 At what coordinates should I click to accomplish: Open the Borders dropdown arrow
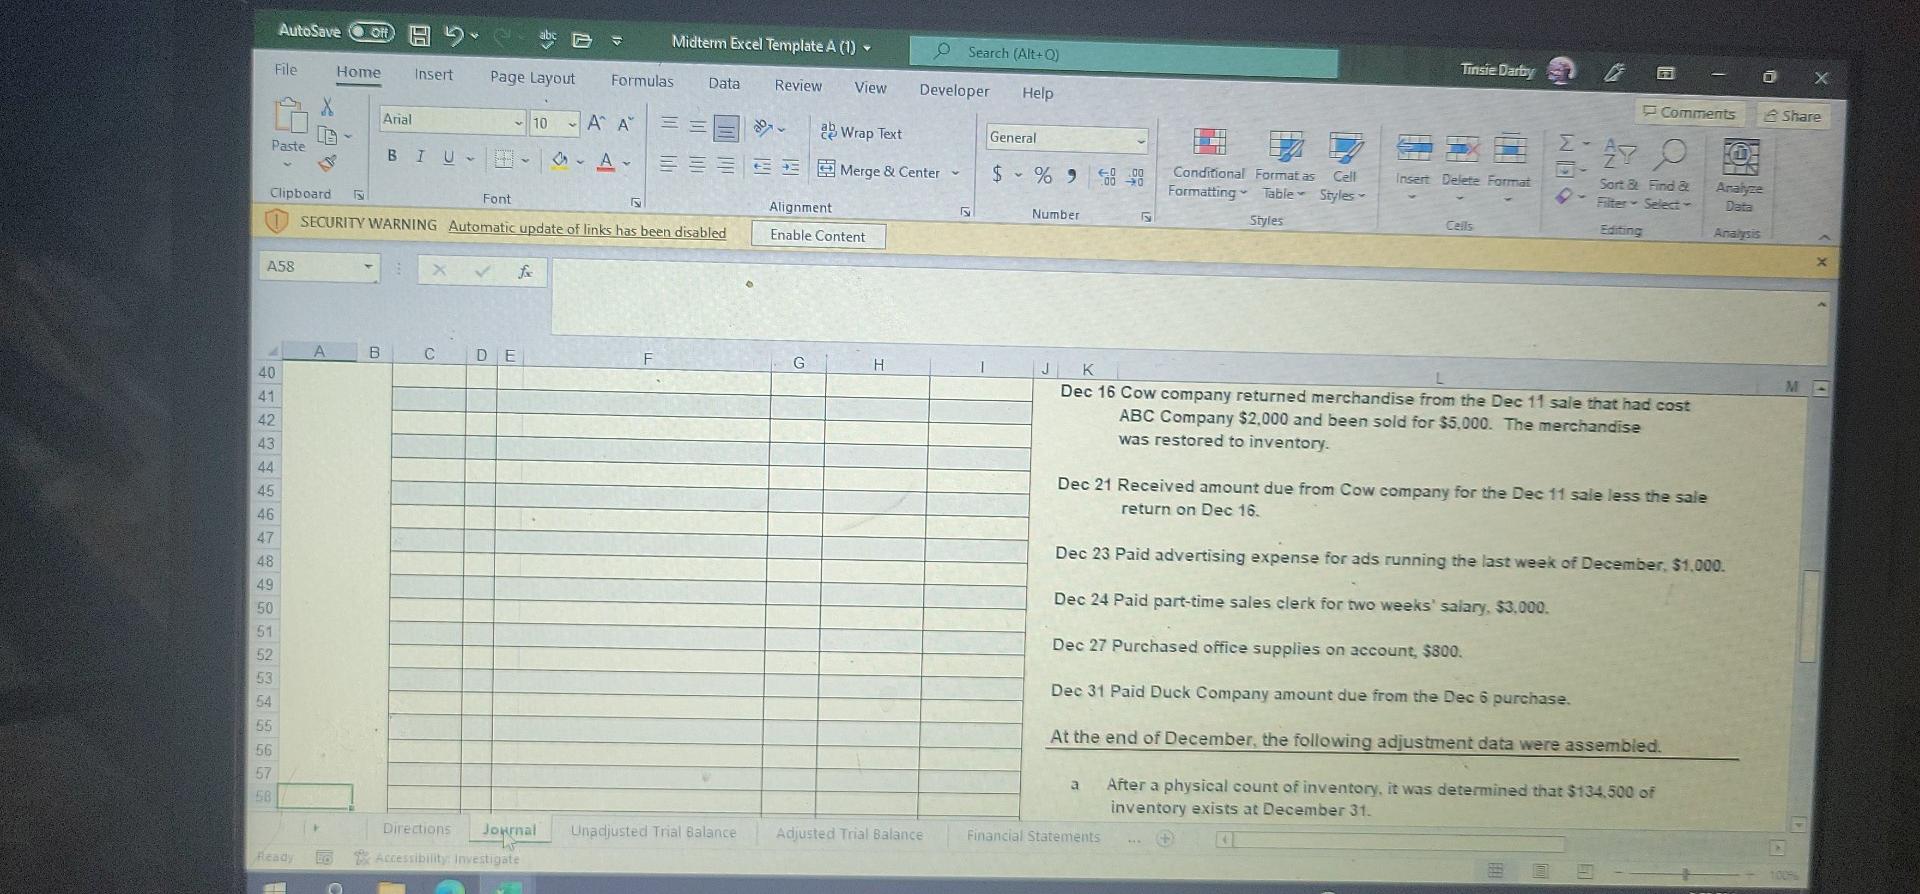click(525, 160)
